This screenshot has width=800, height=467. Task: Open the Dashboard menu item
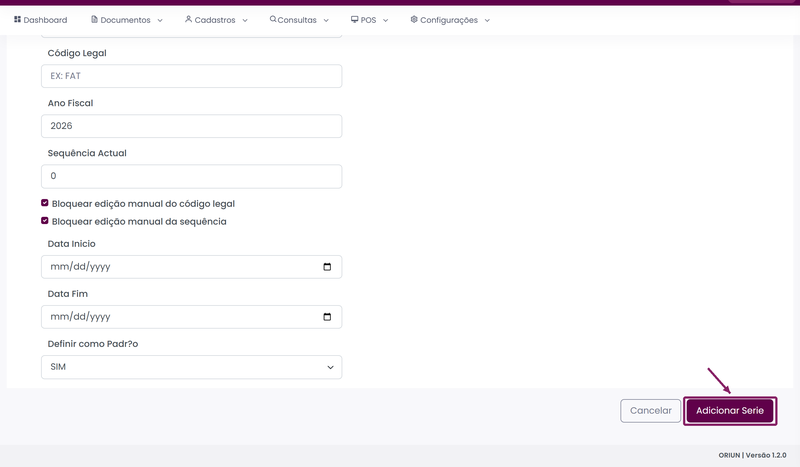(40, 20)
